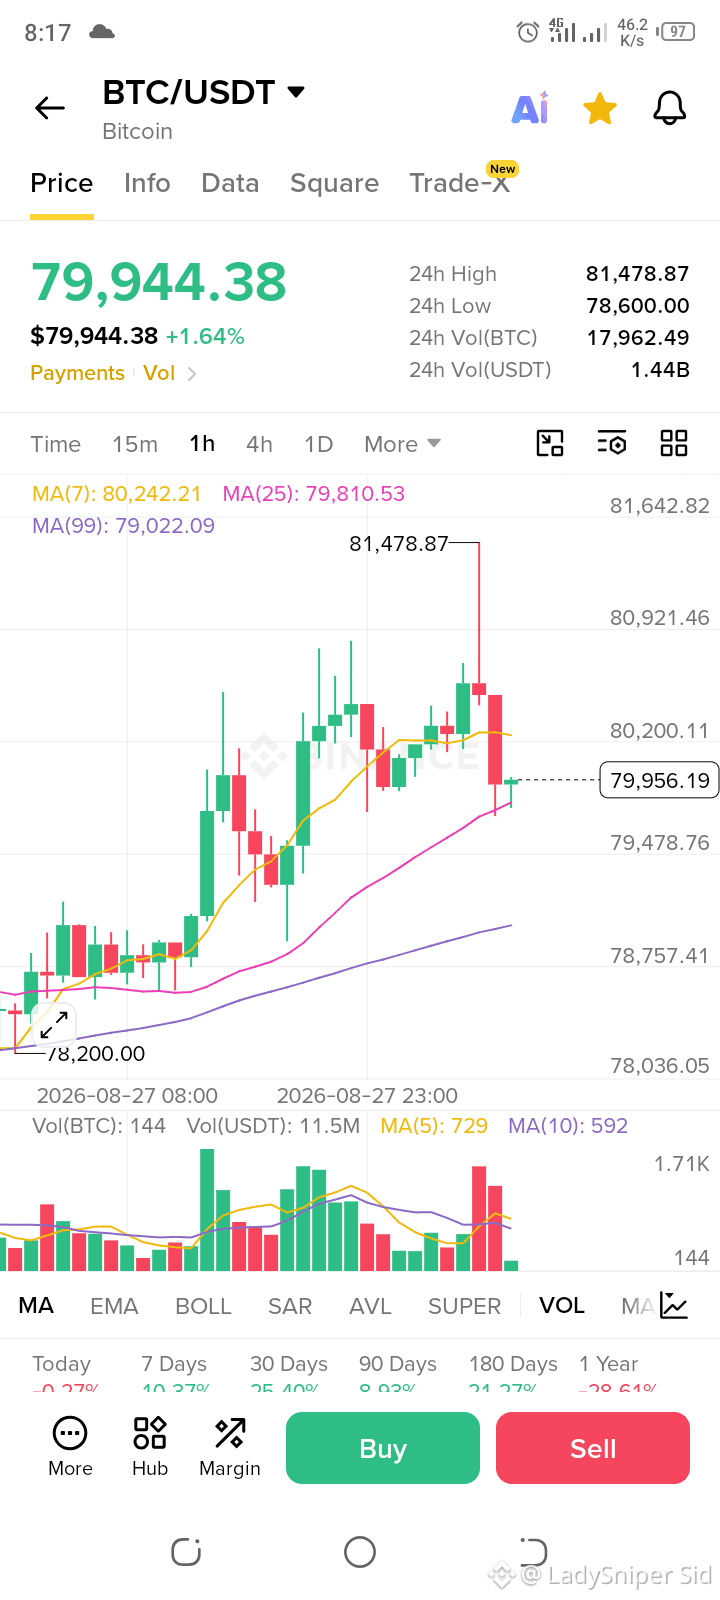Image resolution: width=720 pixels, height=1600 pixels.
Task: Toggle the EMA indicator
Action: (x=114, y=1306)
